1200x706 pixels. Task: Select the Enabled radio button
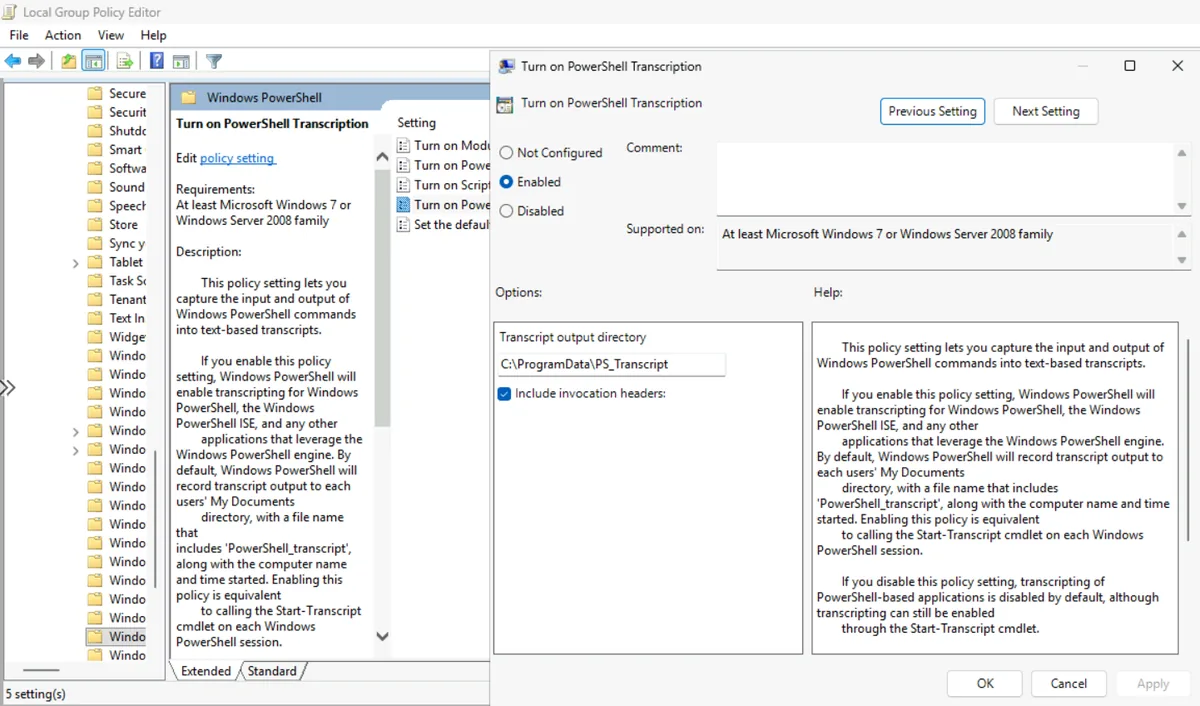[506, 182]
